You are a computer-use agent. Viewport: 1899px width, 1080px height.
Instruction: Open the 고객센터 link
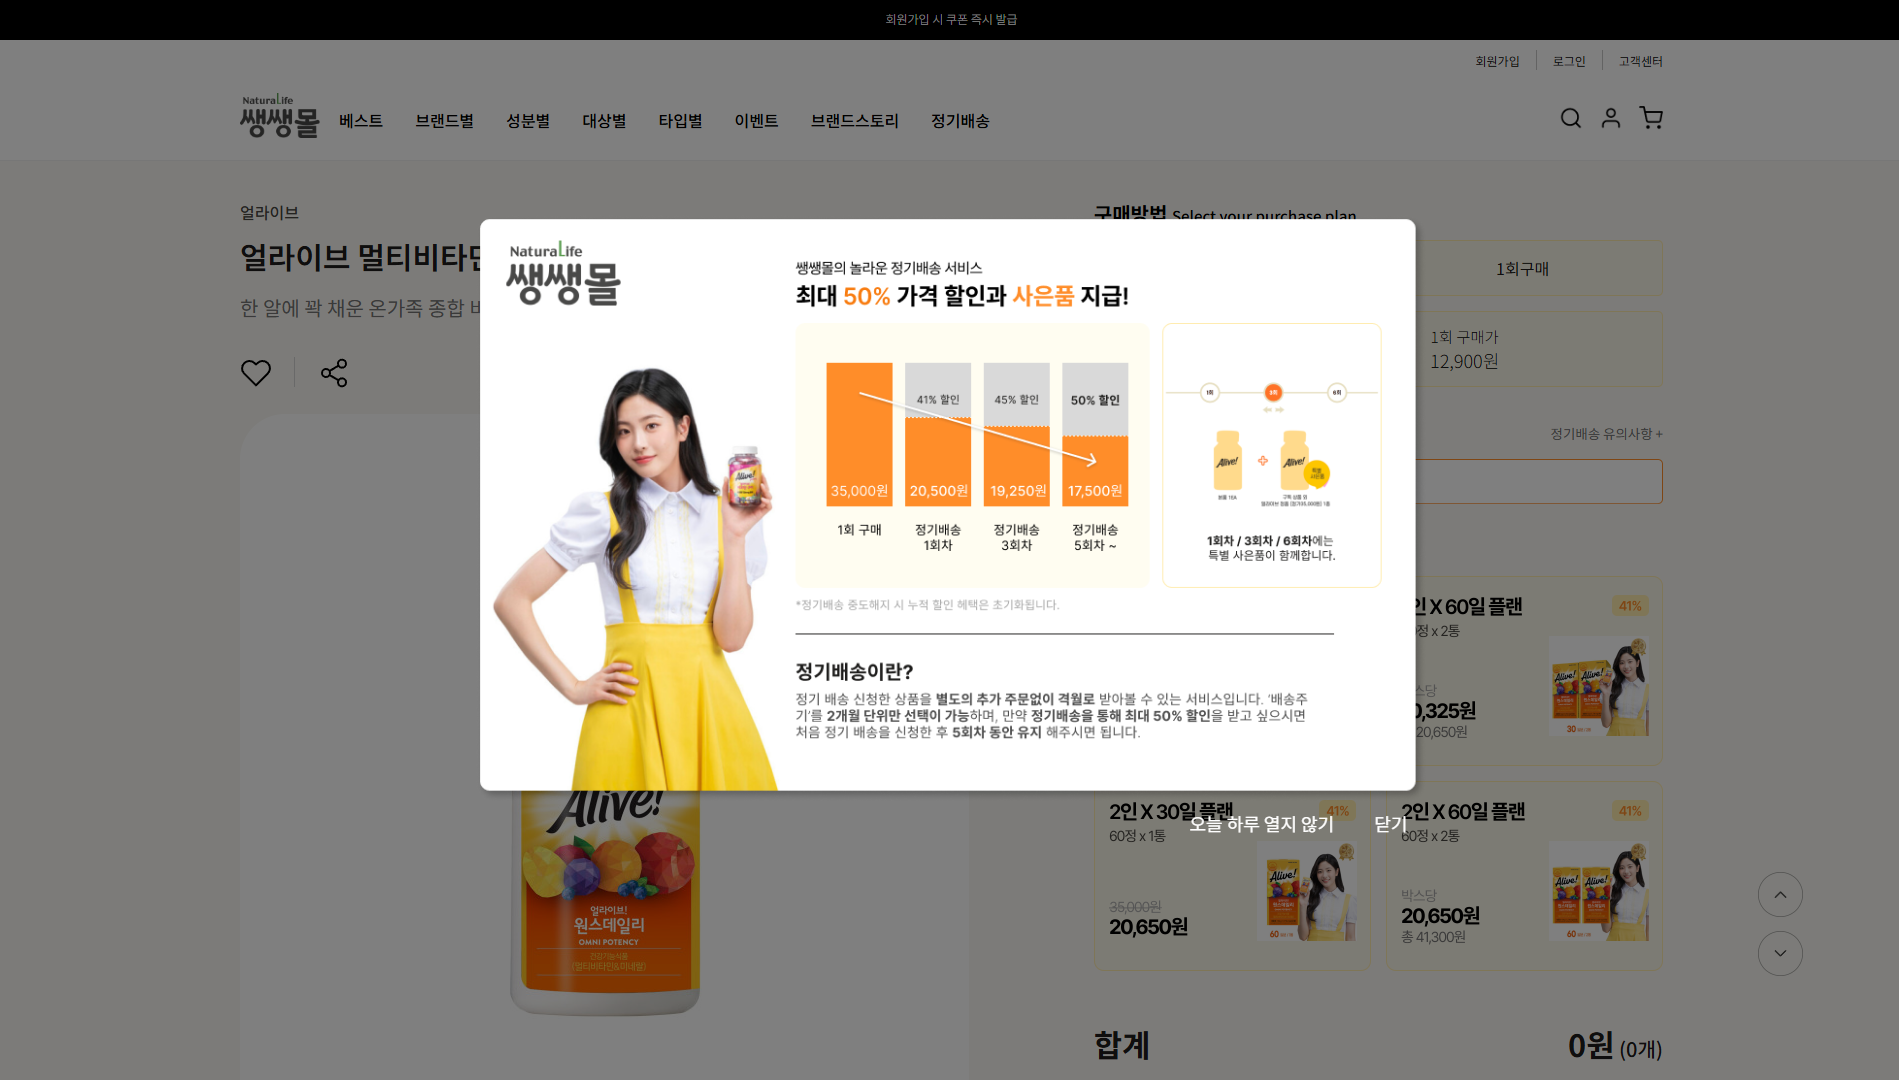point(1640,61)
